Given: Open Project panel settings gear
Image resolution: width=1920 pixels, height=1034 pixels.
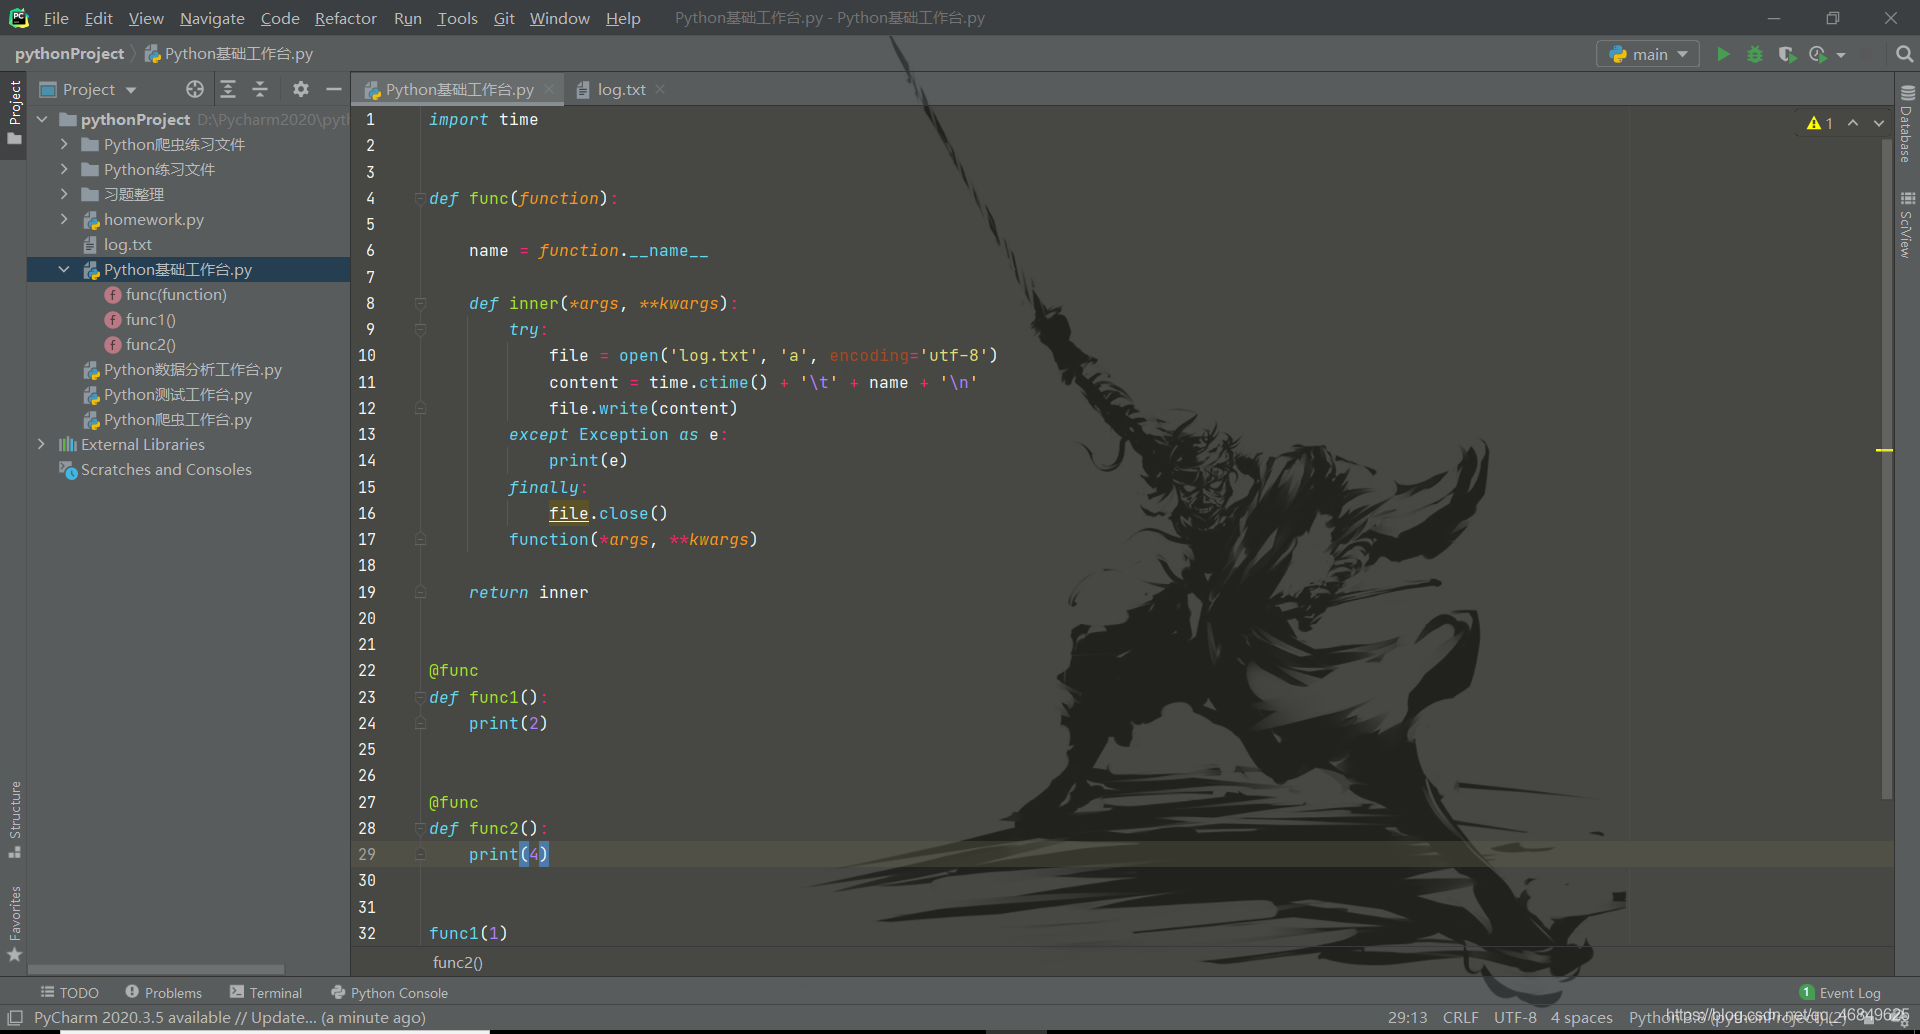Looking at the screenshot, I should 301,89.
